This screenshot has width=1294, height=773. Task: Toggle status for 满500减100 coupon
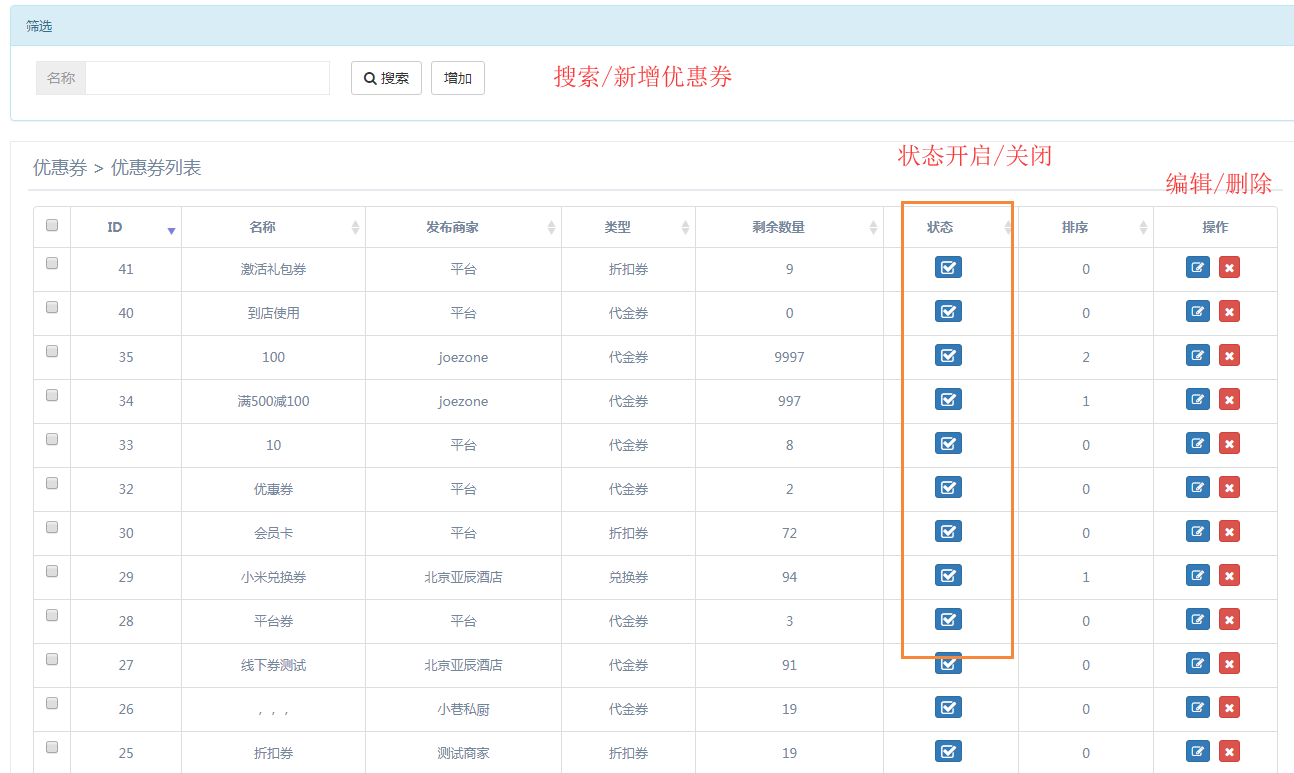click(x=948, y=399)
